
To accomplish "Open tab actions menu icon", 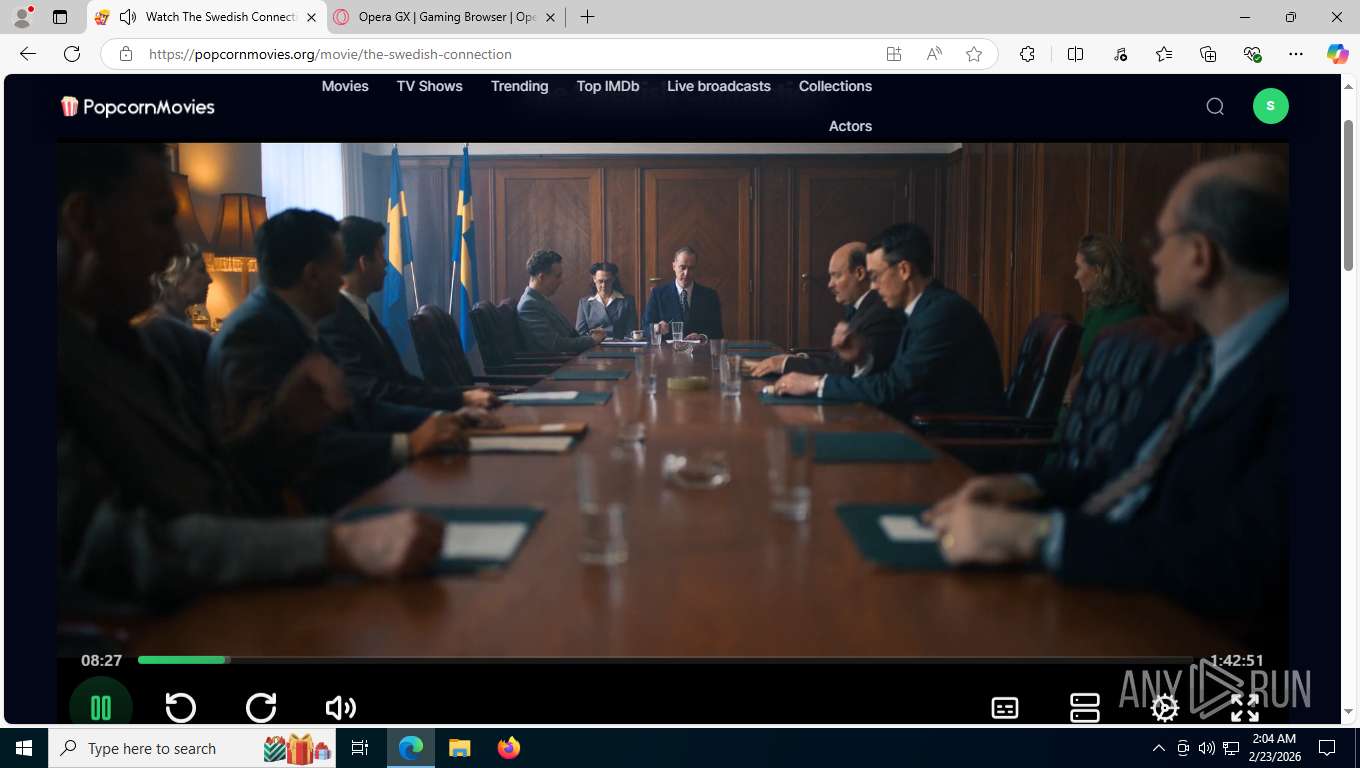I will [60, 17].
